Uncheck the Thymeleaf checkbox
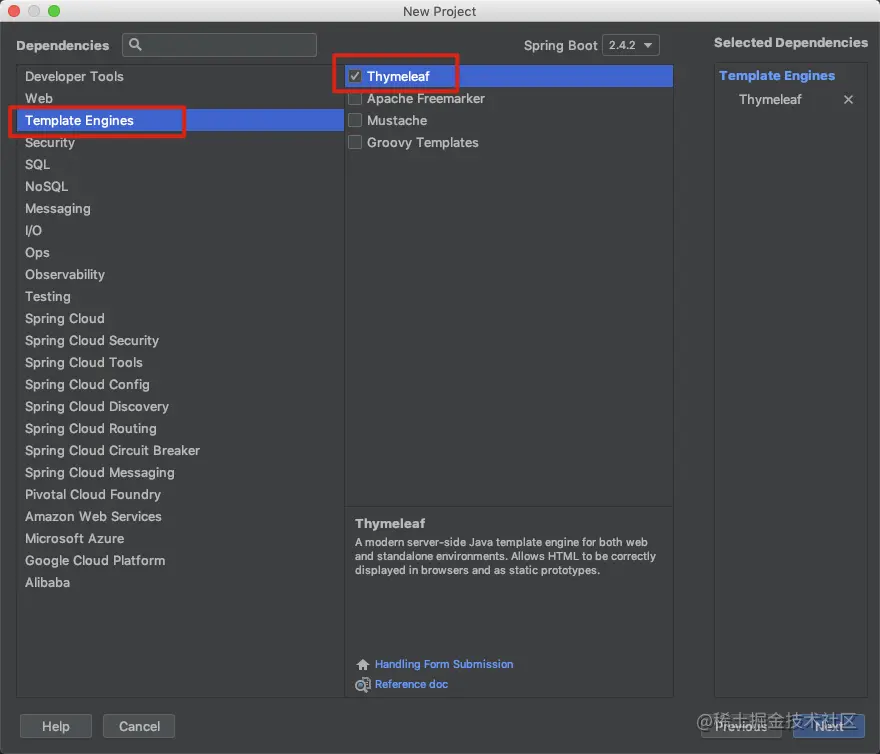Viewport: 880px width, 754px height. click(355, 76)
